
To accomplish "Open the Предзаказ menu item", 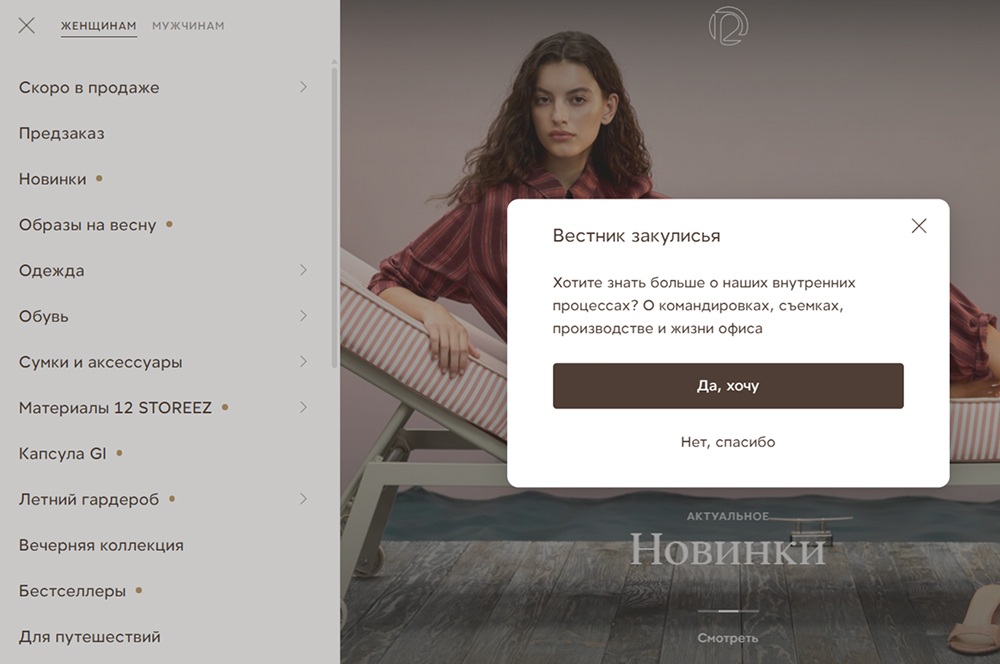I will (62, 133).
